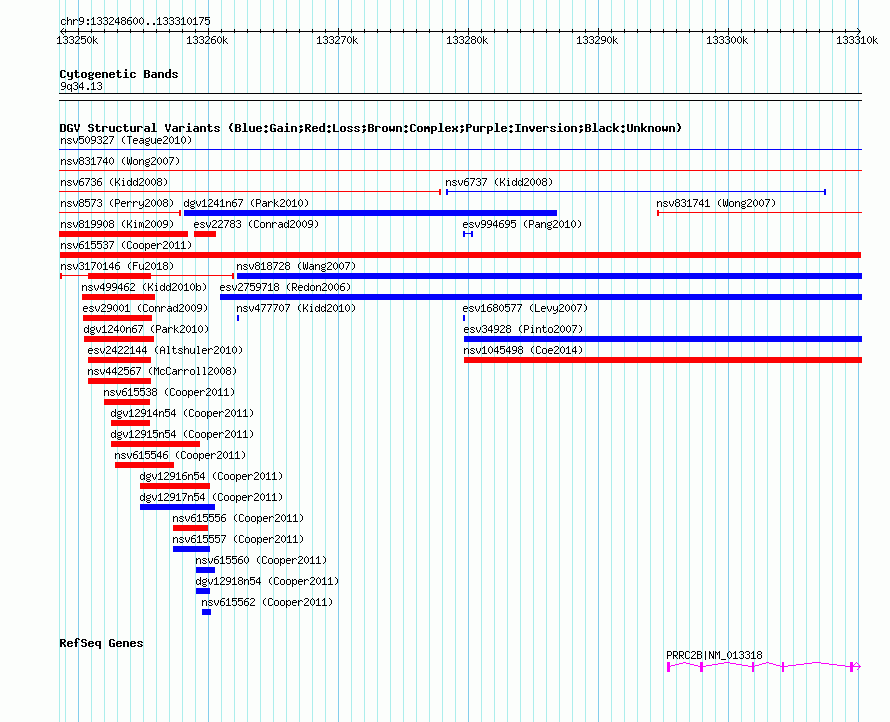Click the nsv831741 (Wong2007) label
This screenshot has height=722, width=890.
[x=716, y=203]
